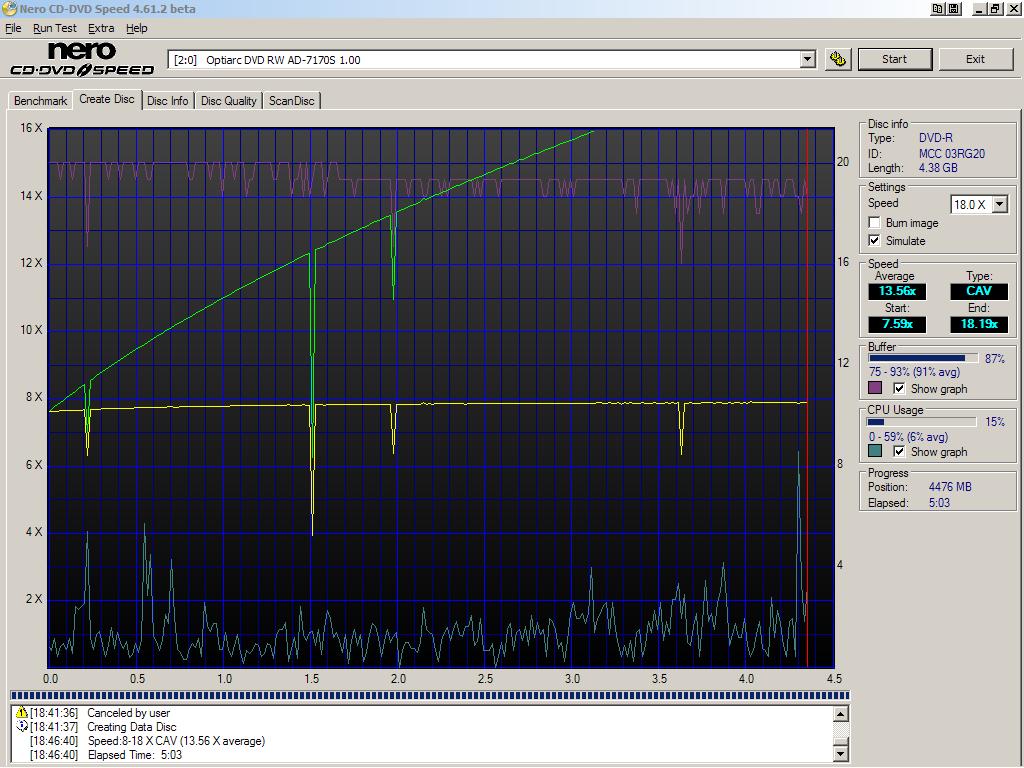Image resolution: width=1024 pixels, height=768 pixels.
Task: Click the Buffer level progress bar
Action: click(x=923, y=358)
